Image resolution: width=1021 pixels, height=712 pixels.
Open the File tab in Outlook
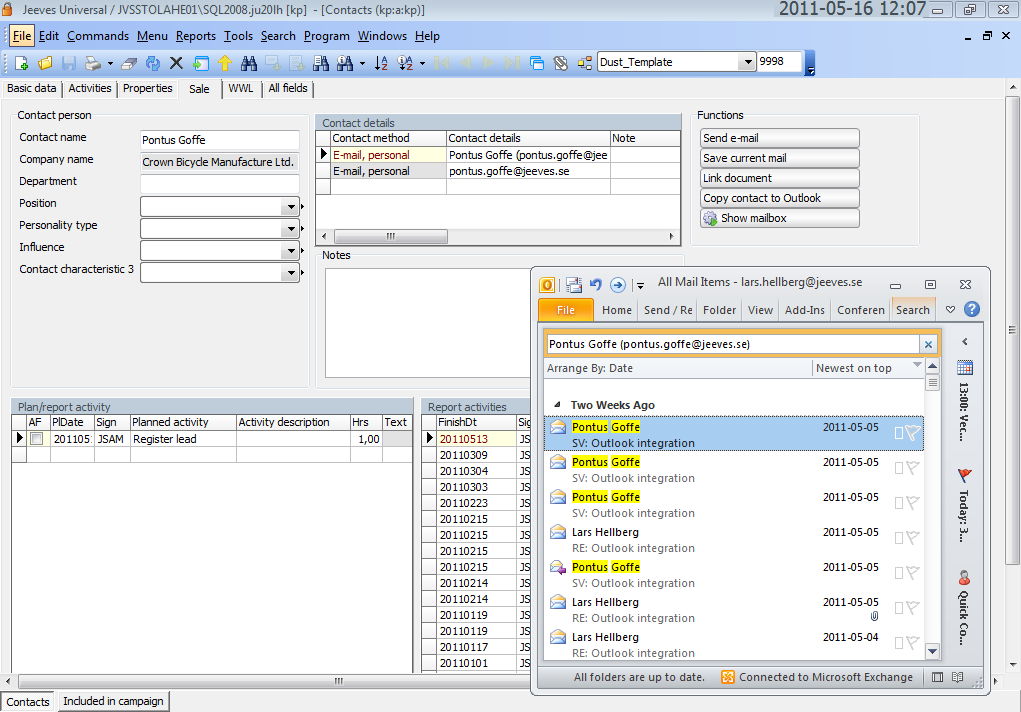click(566, 310)
